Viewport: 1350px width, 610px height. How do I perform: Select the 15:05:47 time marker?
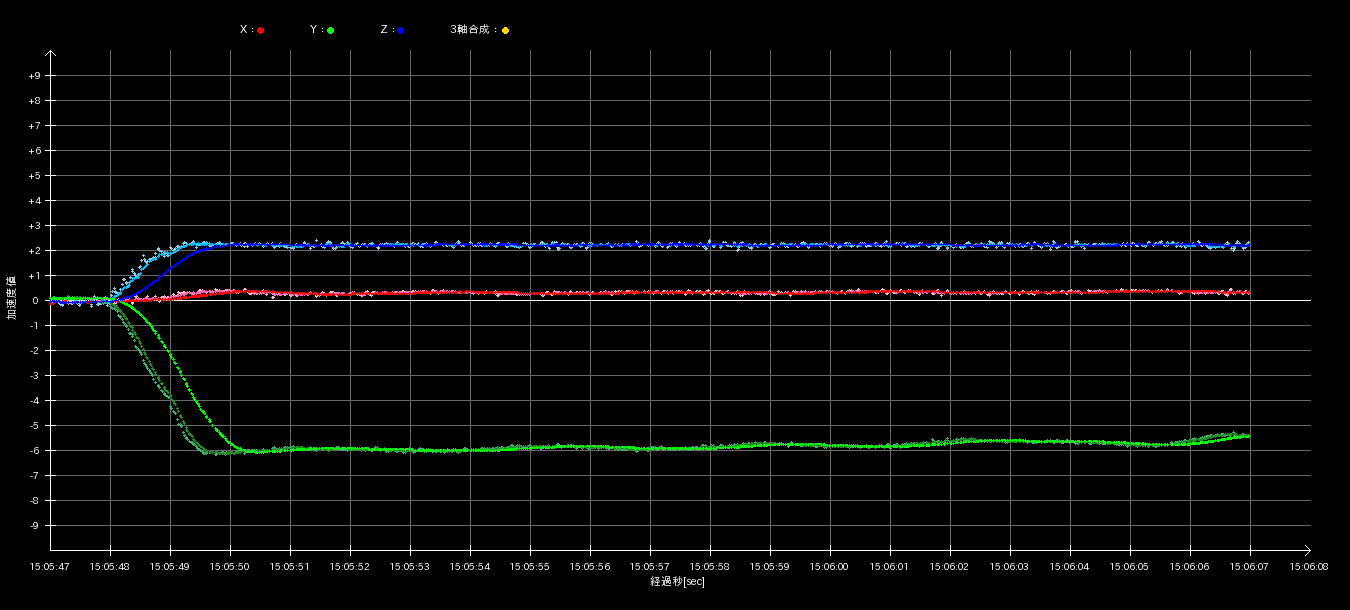pos(50,566)
